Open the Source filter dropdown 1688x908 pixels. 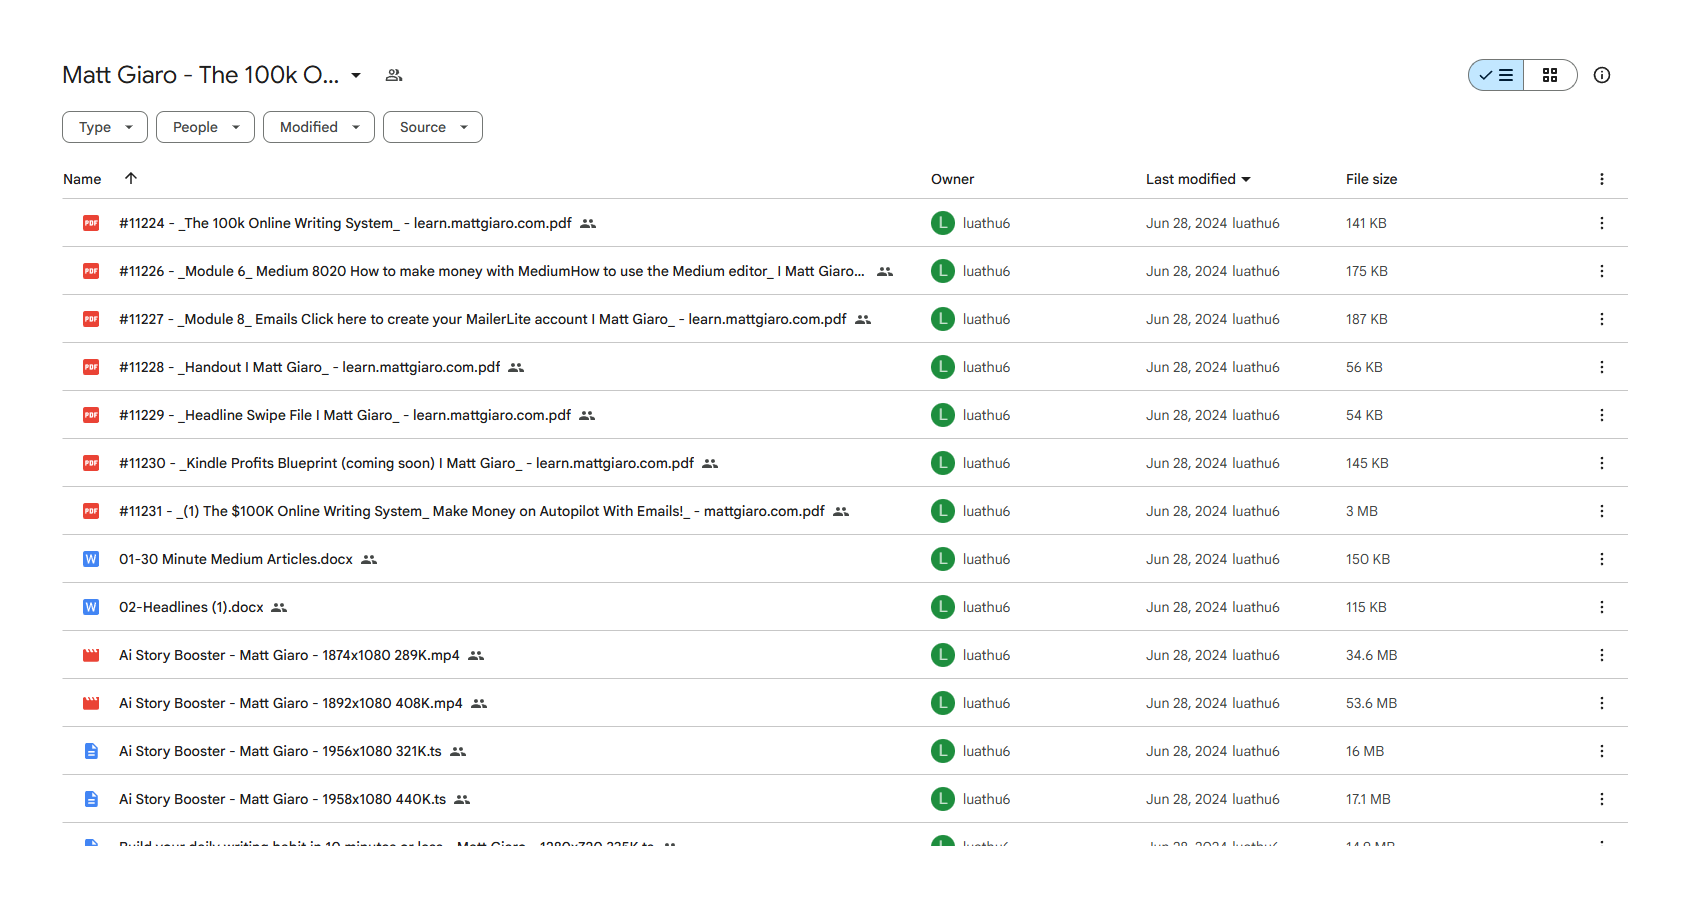click(x=433, y=127)
